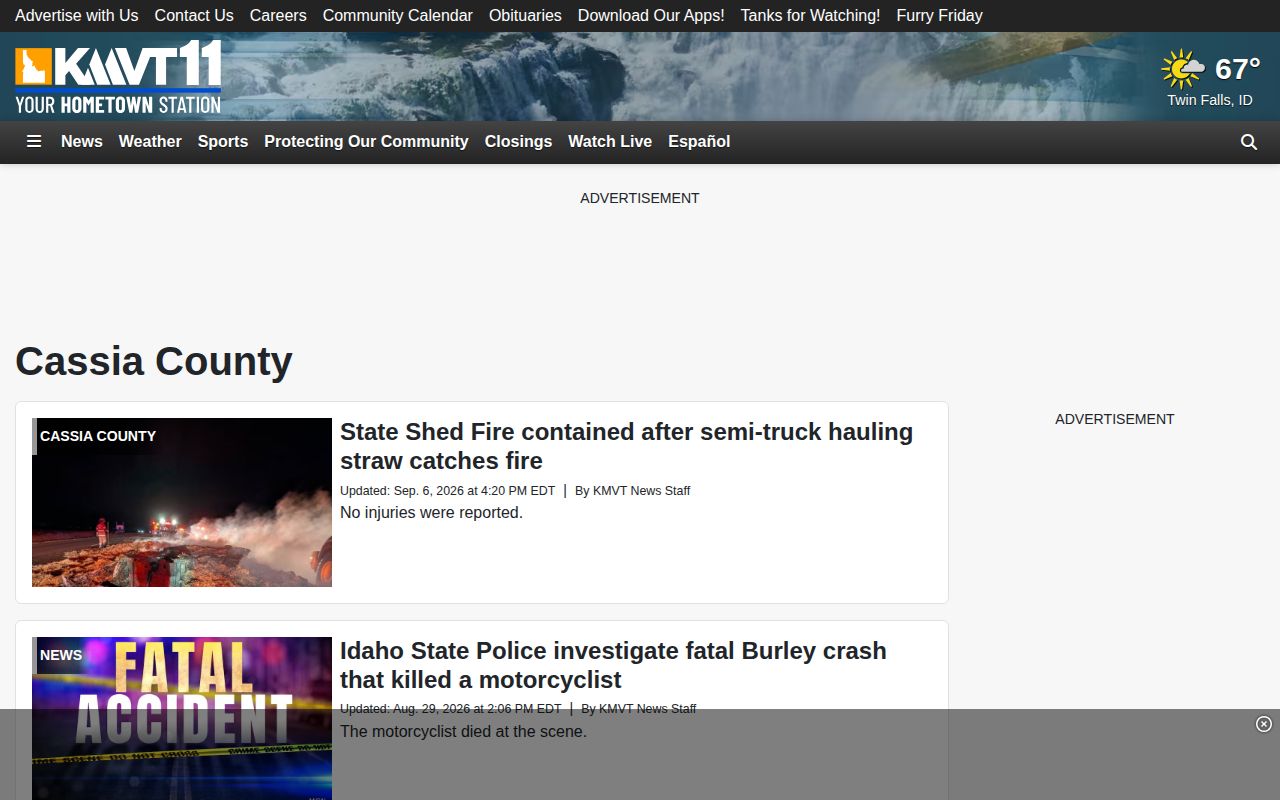Click the Sep. 6 updated timestamp
The height and width of the screenshot is (800, 1280).
[x=447, y=491]
